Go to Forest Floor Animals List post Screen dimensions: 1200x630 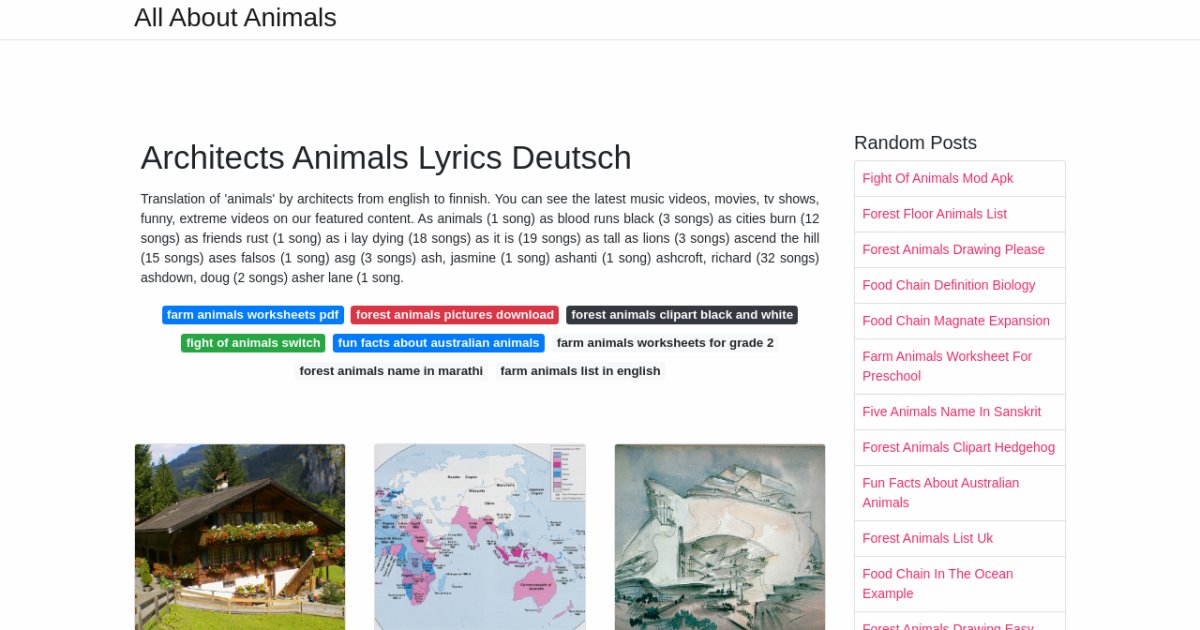[x=934, y=214]
